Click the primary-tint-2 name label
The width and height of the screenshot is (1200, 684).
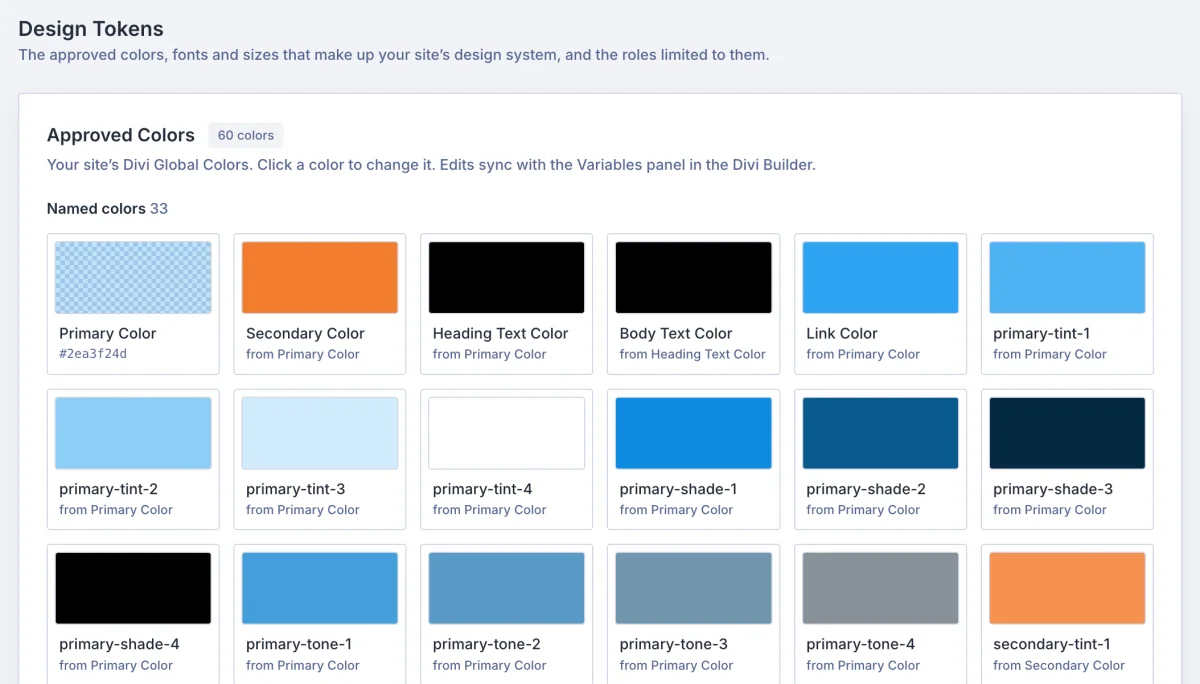108,489
